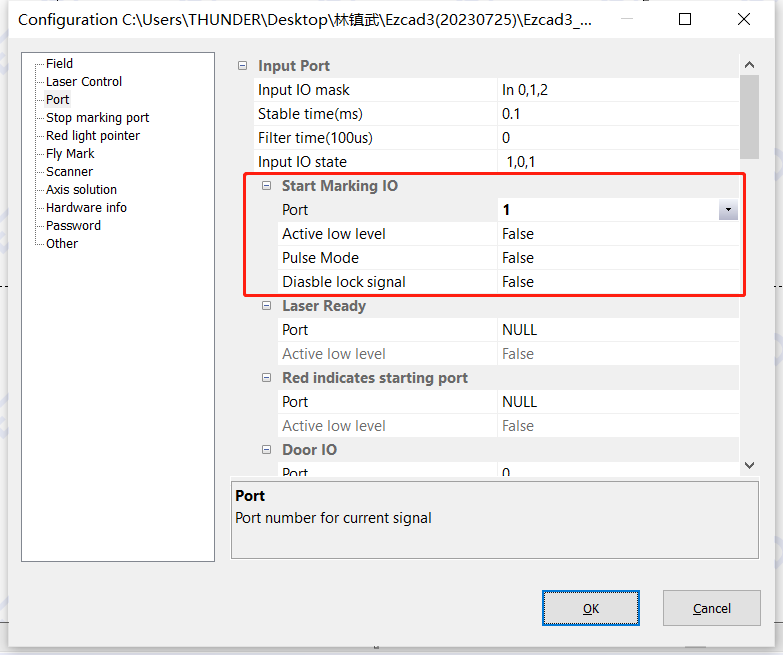783x655 pixels.
Task: Collapse the Door IO group
Action: point(267,449)
